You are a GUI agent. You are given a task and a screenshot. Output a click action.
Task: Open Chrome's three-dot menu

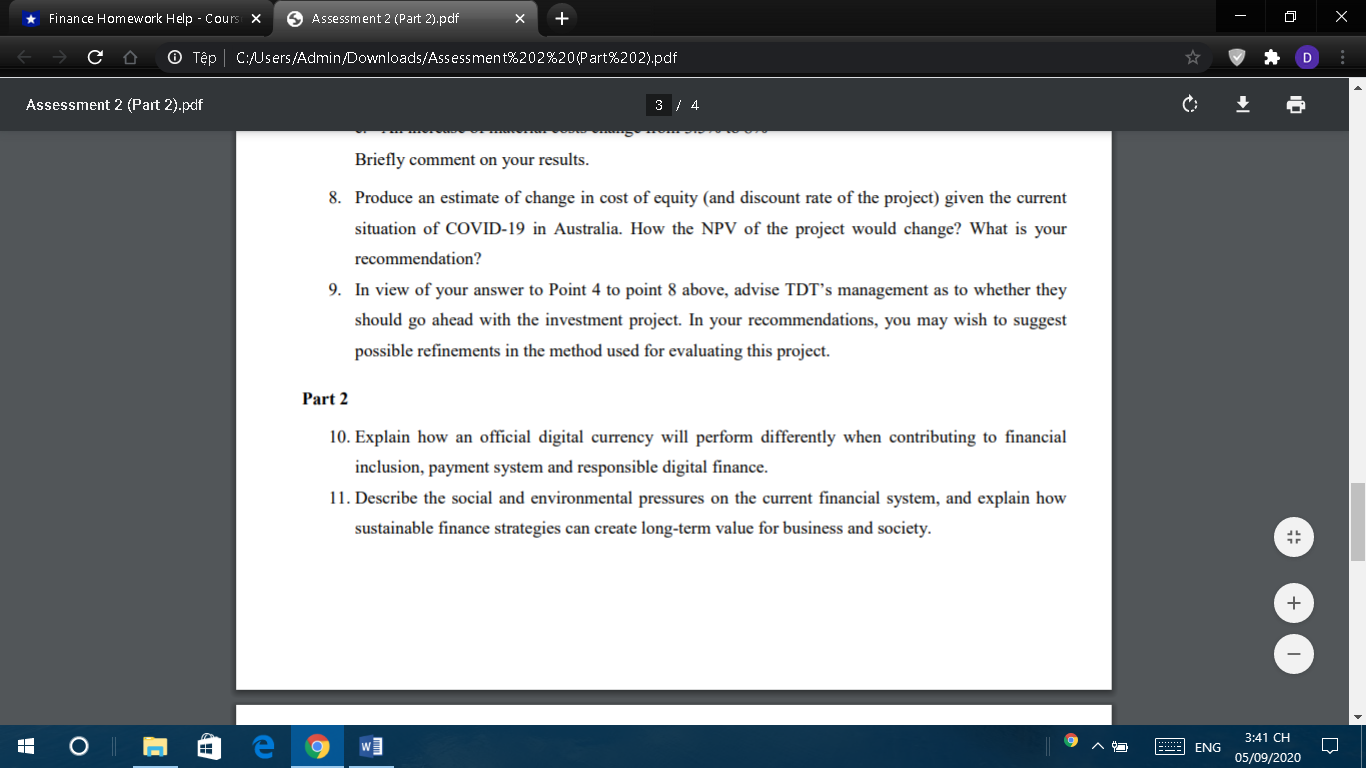(1345, 57)
